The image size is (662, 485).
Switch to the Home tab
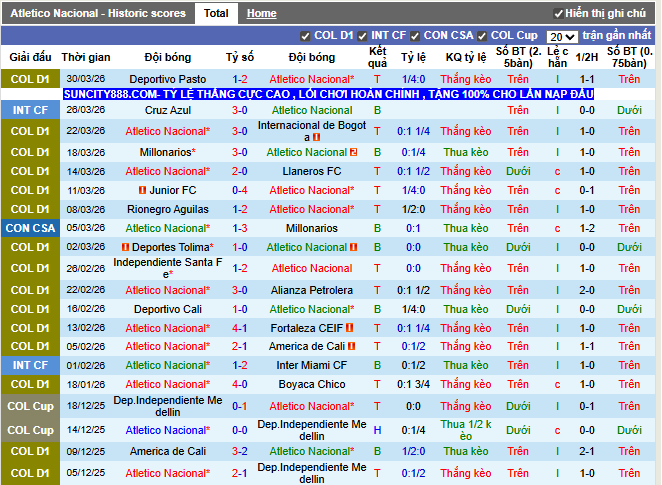262,14
